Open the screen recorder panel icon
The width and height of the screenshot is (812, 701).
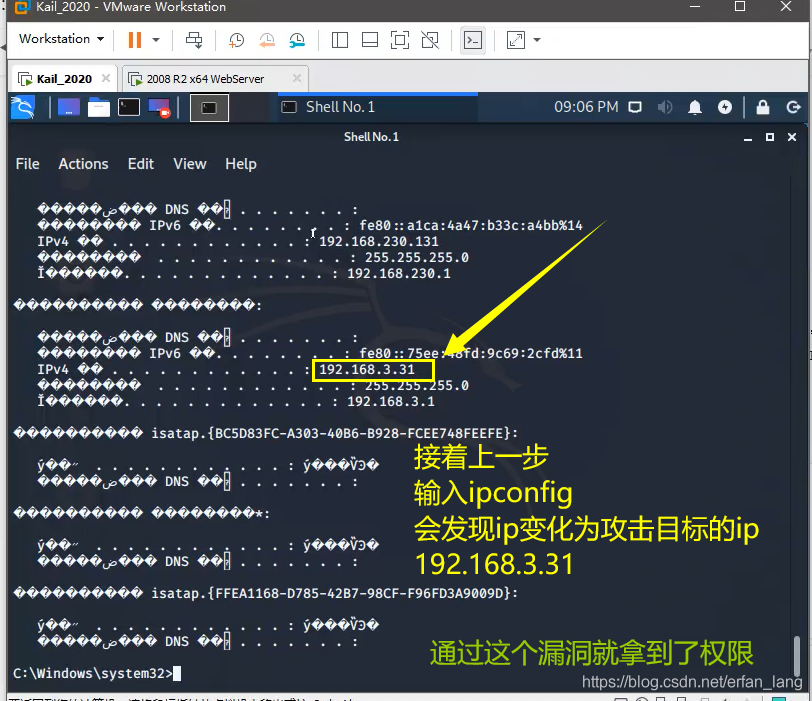[x=159, y=108]
